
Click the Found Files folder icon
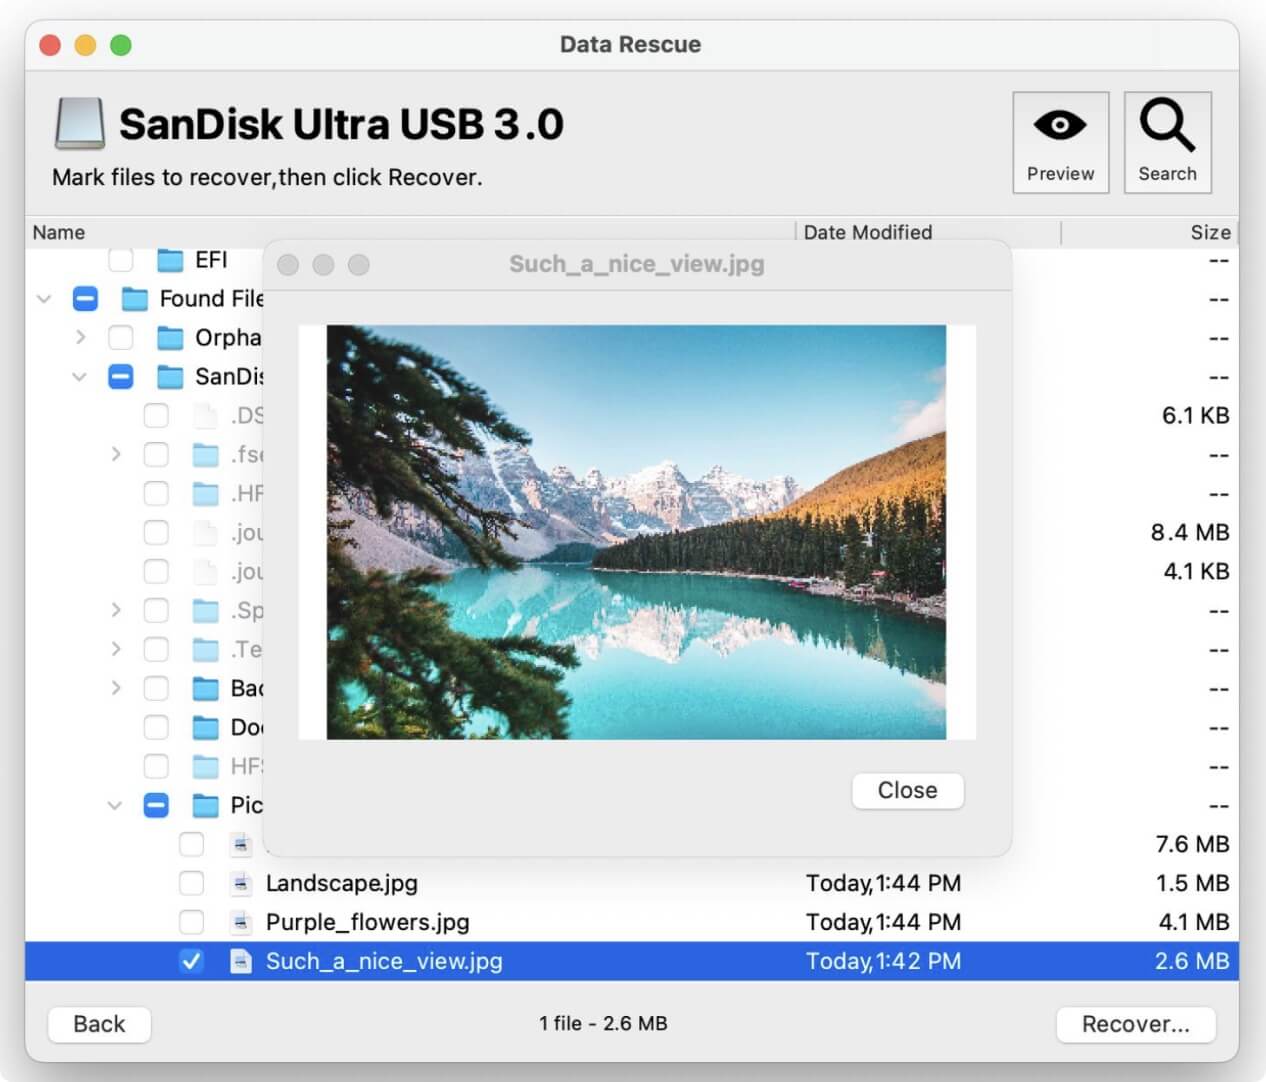[135, 299]
